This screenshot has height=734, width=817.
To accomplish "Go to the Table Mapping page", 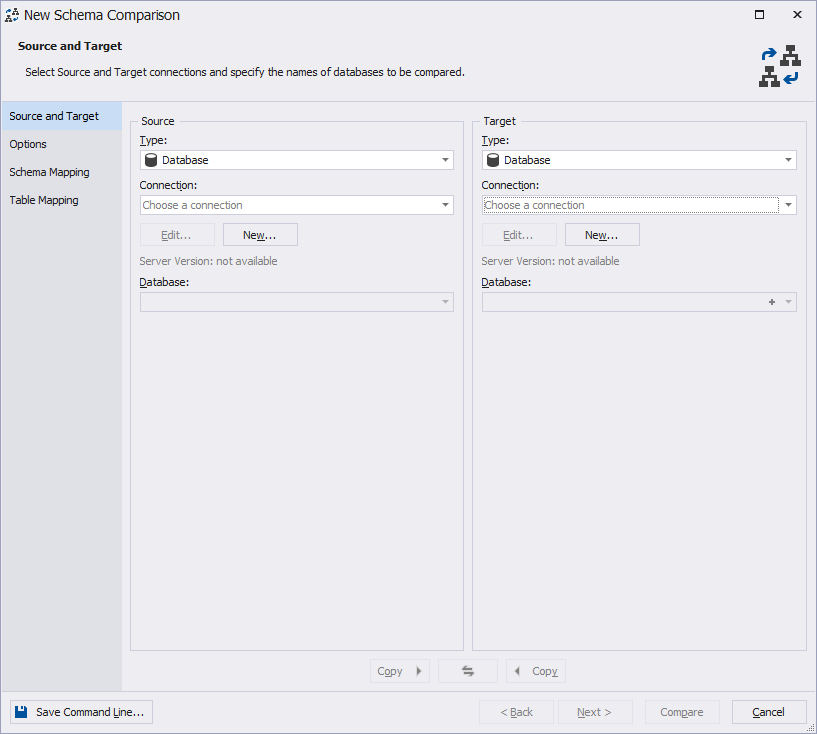I will pyautogui.click(x=44, y=200).
